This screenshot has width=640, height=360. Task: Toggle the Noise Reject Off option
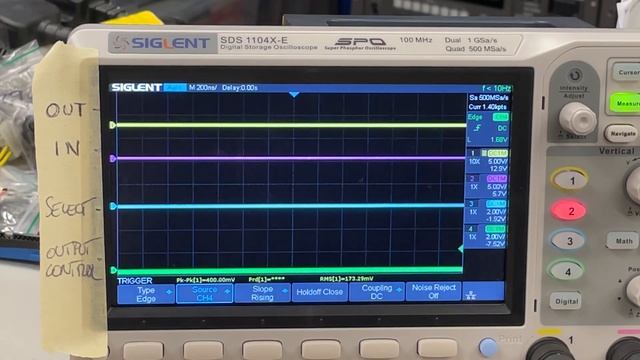(433, 291)
